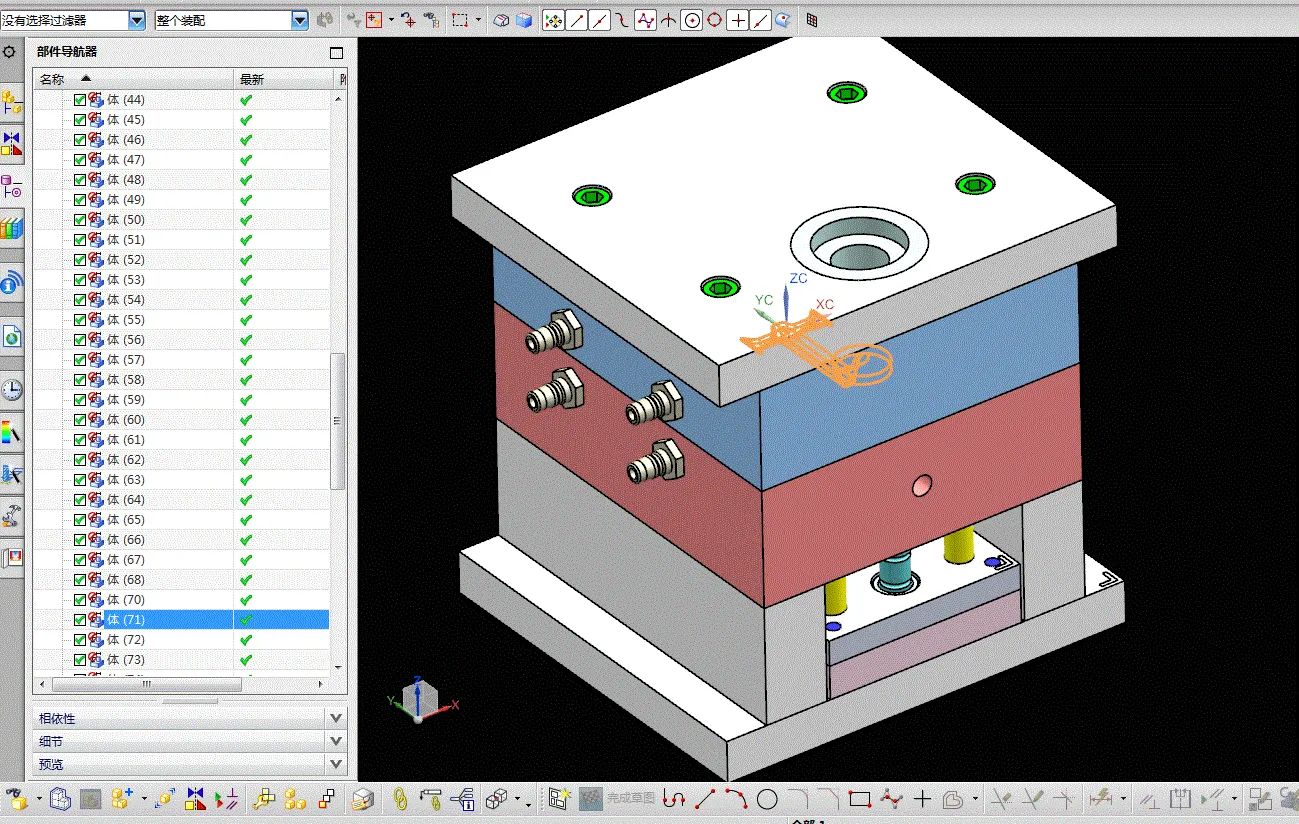Click the navigator settings gear icon
This screenshot has height=824, width=1299.
[11, 52]
